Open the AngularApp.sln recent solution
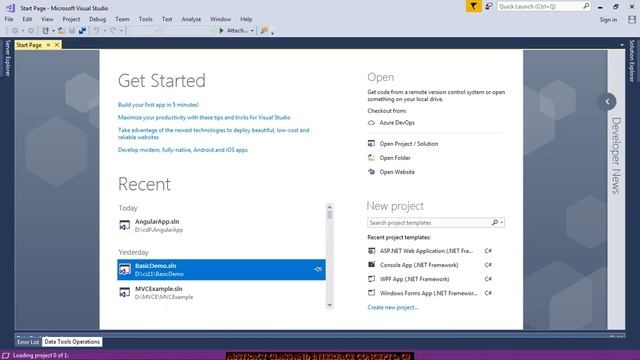The width and height of the screenshot is (640, 360). [221, 225]
